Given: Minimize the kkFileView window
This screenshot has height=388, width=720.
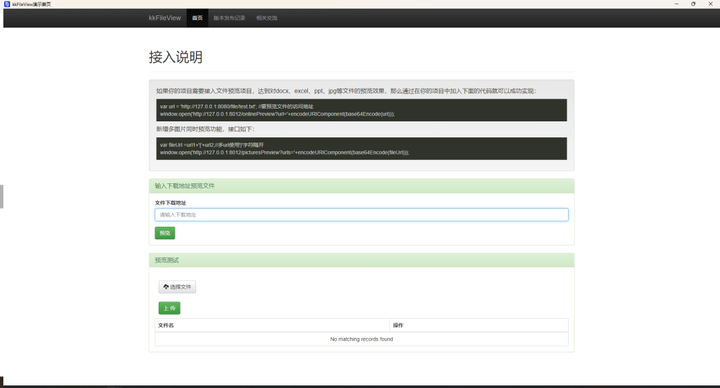Looking at the screenshot, I should pos(676,4).
